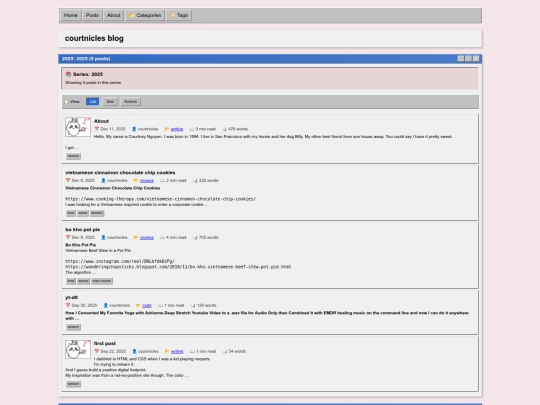
Task: Click the book icon beside 2 min read
Action: pyautogui.click(x=162, y=180)
